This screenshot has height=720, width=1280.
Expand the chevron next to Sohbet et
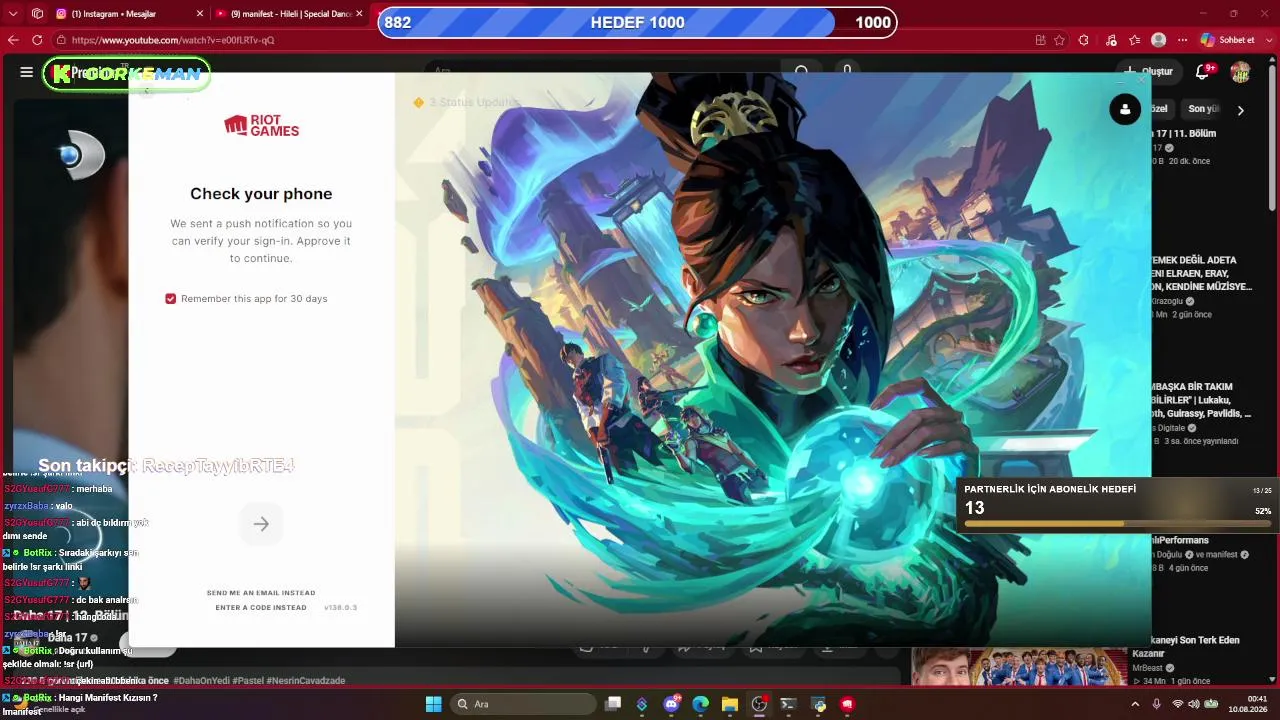(x=1268, y=40)
